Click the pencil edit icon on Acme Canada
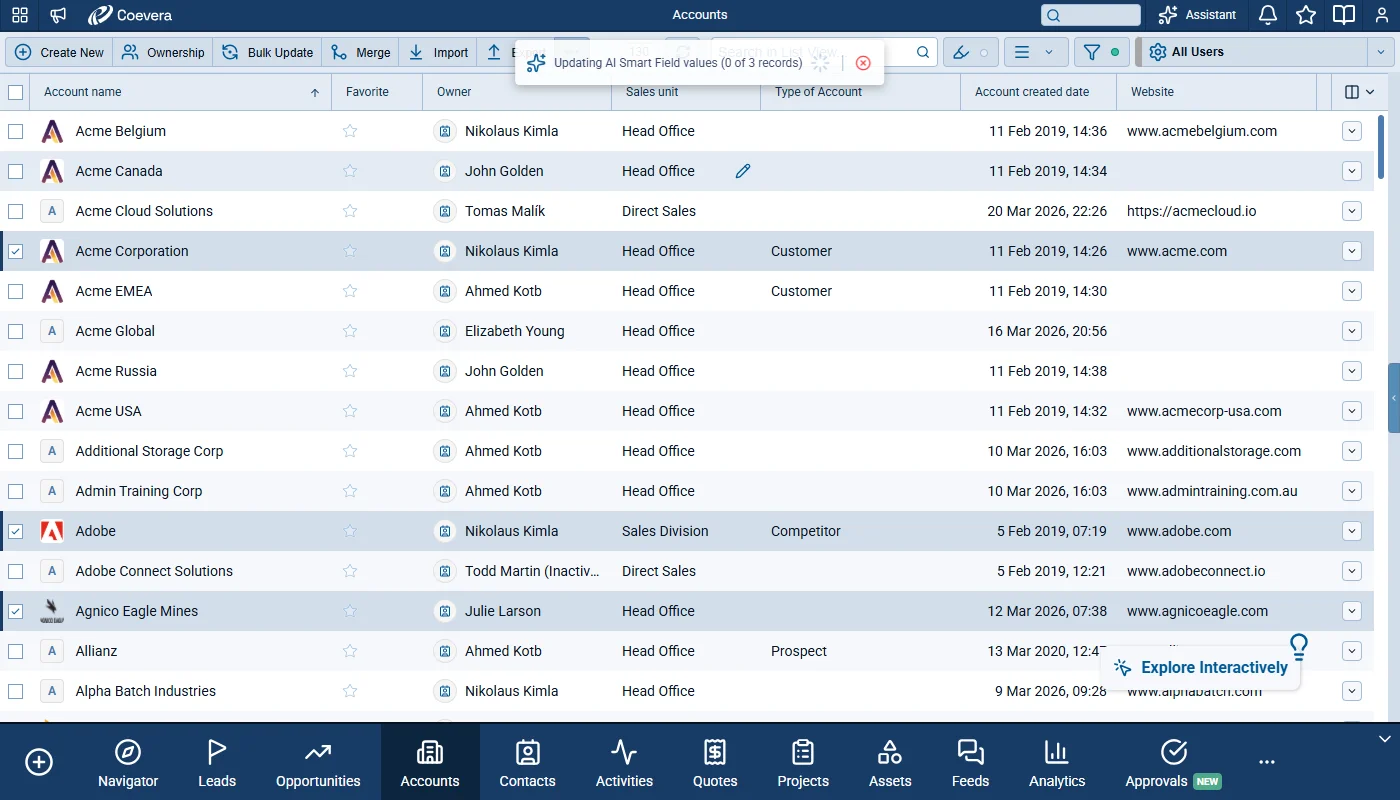Viewport: 1400px width, 800px height. coord(743,171)
